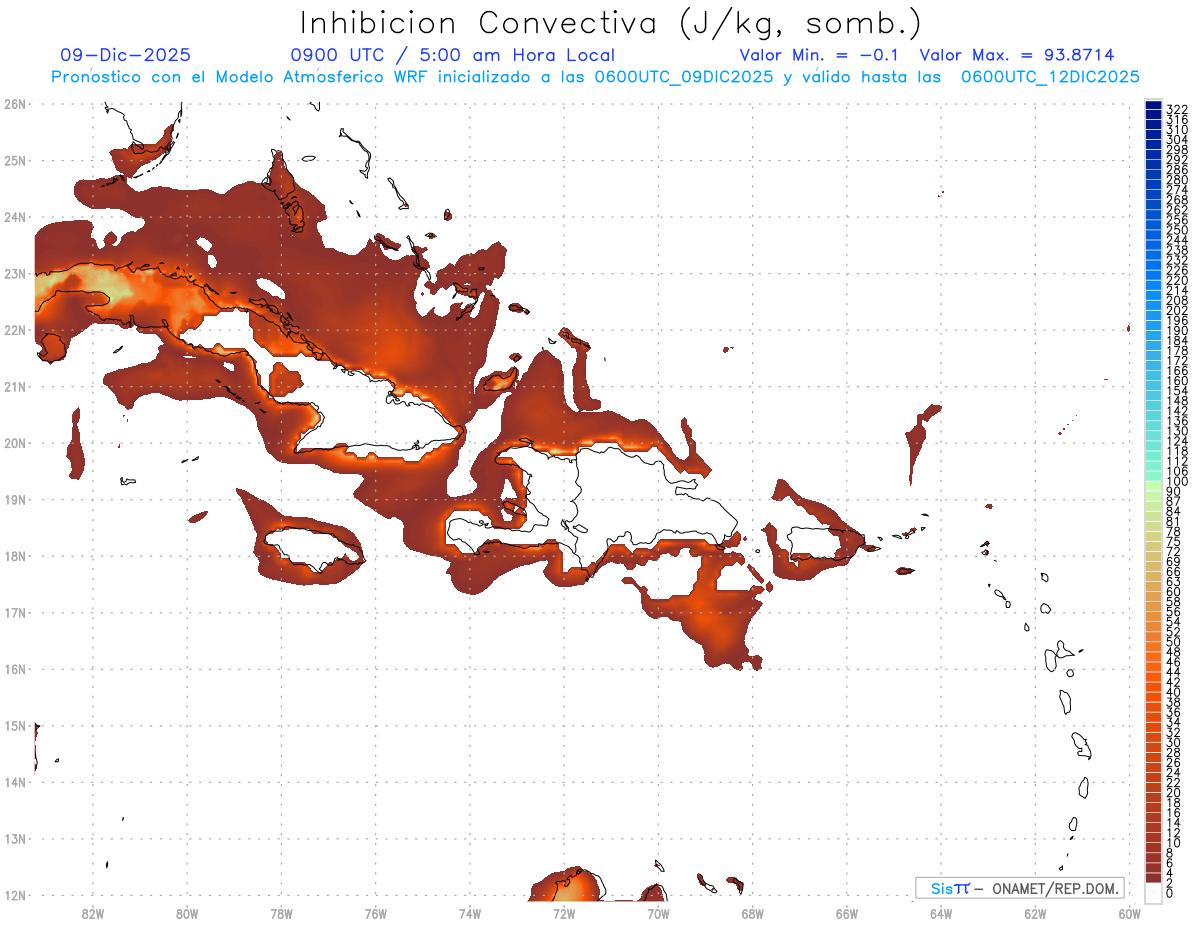Click the 14N latitude label

tap(15, 782)
